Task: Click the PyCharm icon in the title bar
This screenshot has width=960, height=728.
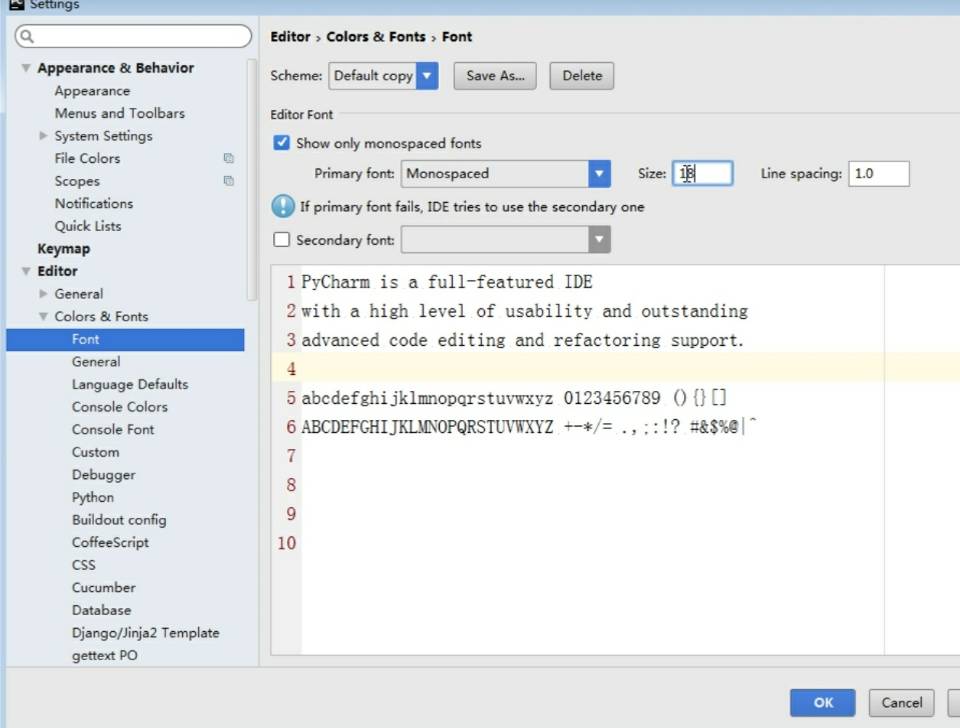Action: click(x=17, y=5)
